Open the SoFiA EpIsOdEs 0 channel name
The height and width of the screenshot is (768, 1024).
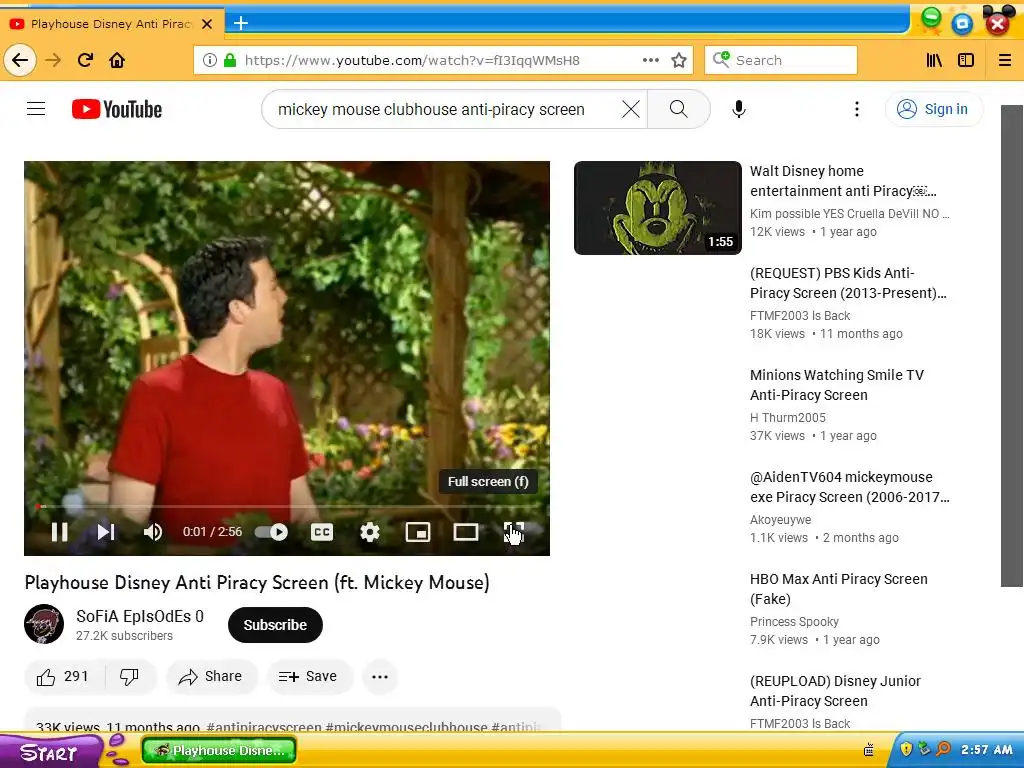(140, 616)
